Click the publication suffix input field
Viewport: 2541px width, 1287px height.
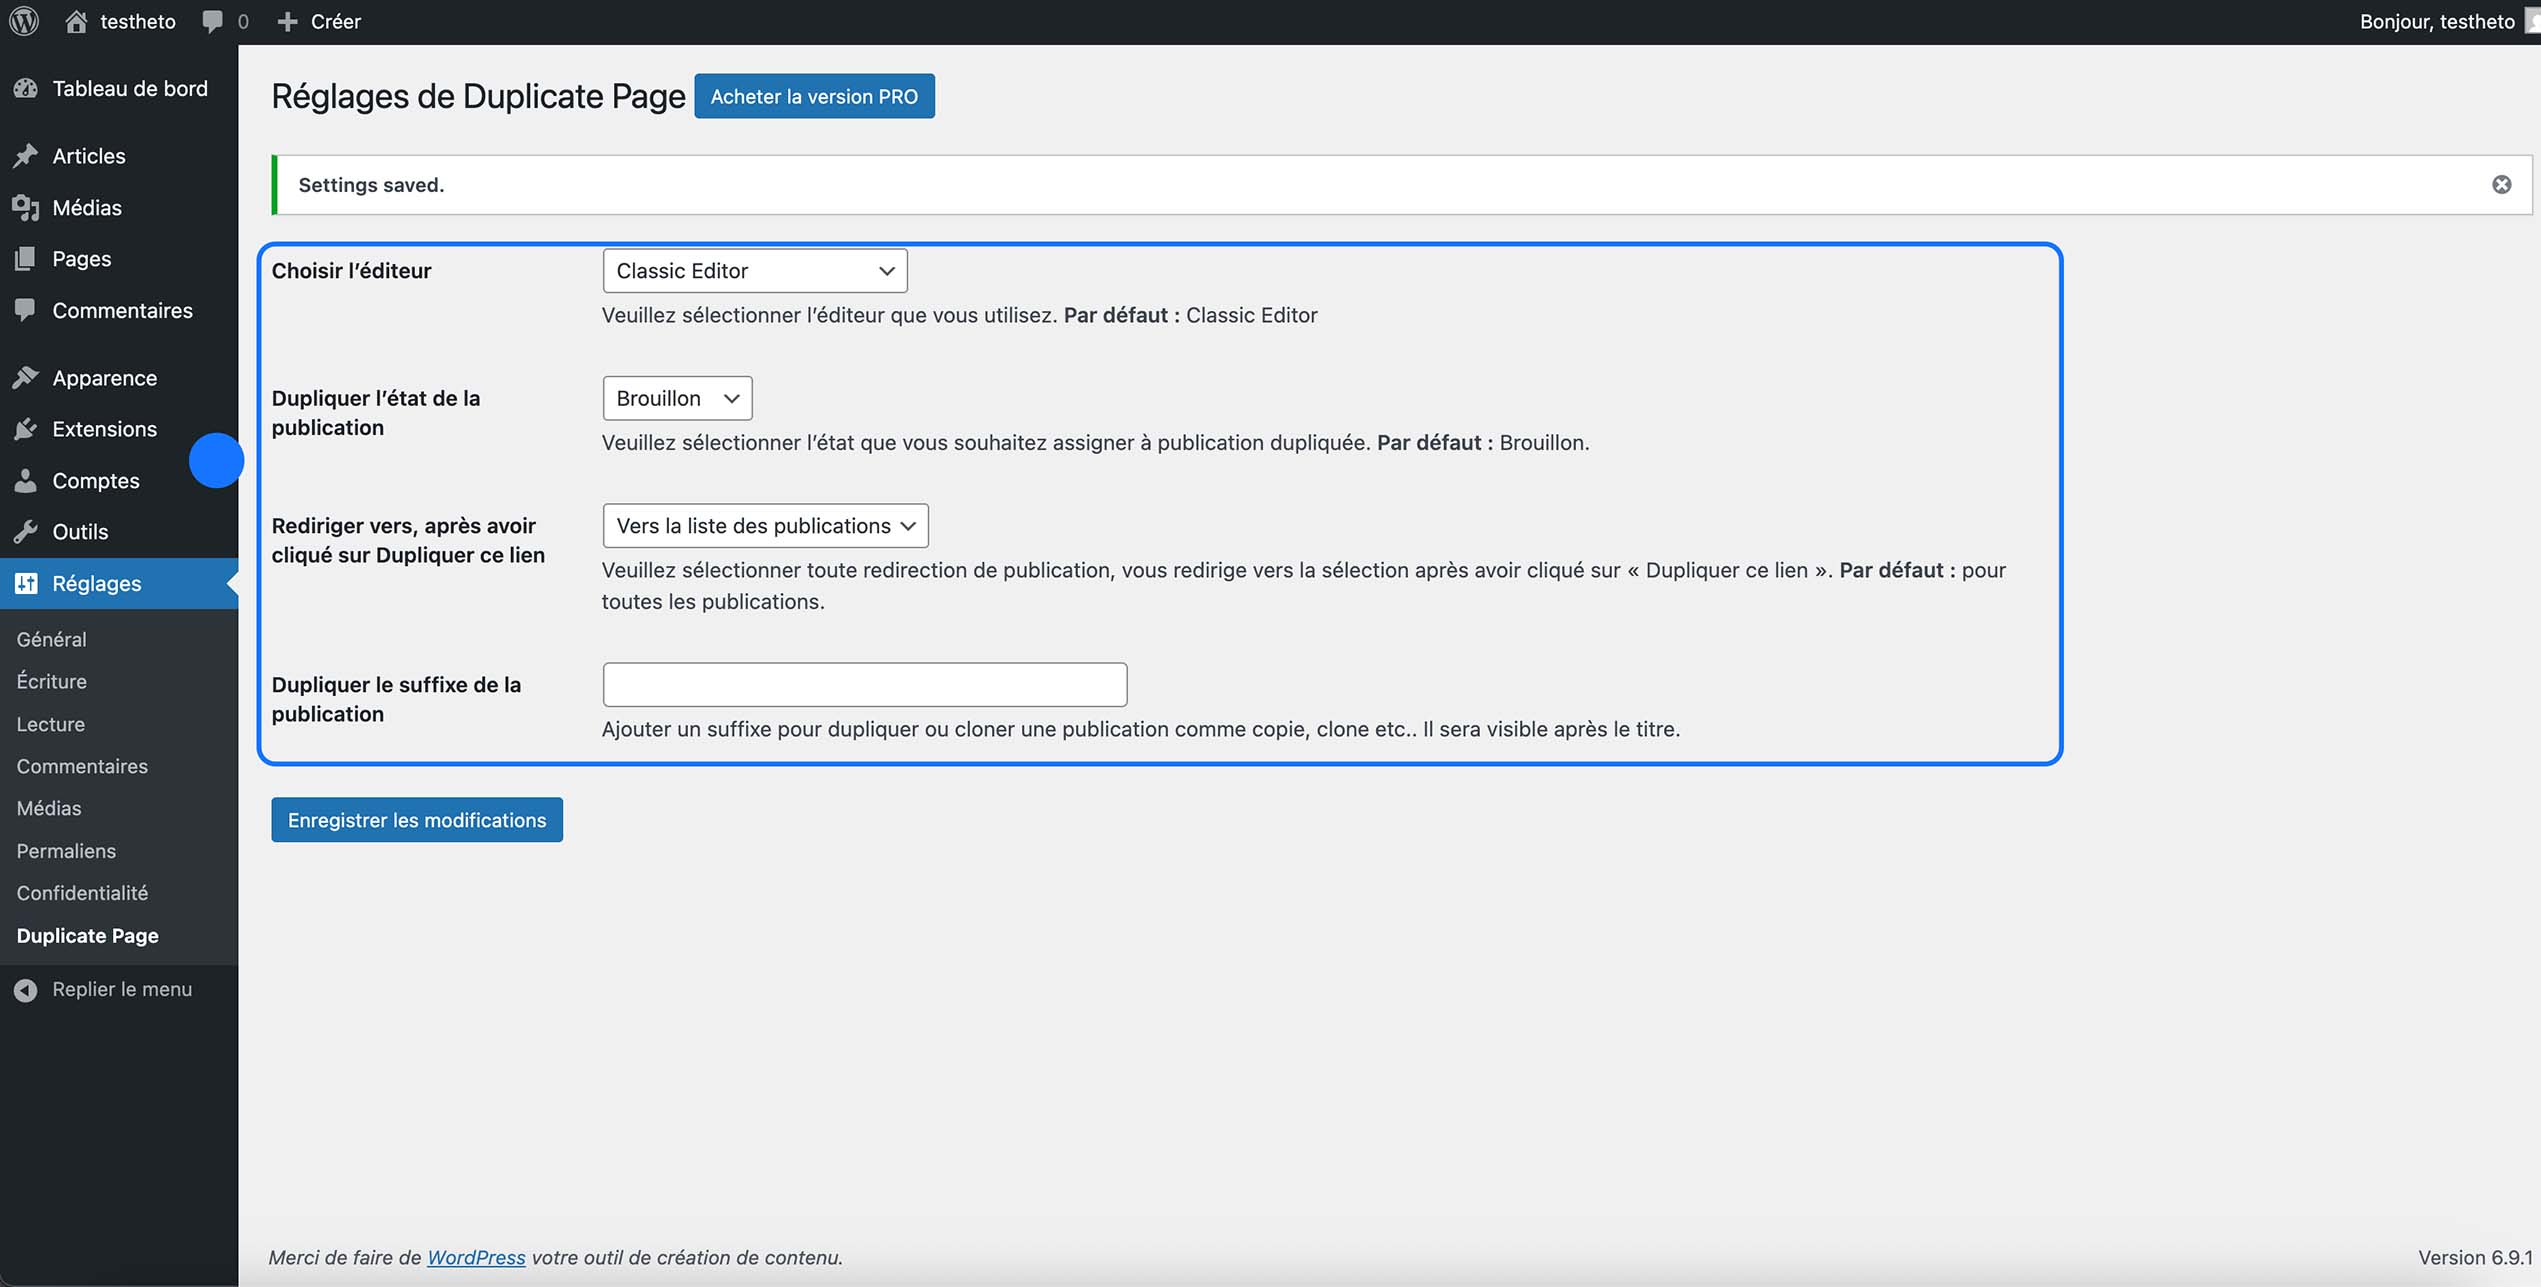863,684
